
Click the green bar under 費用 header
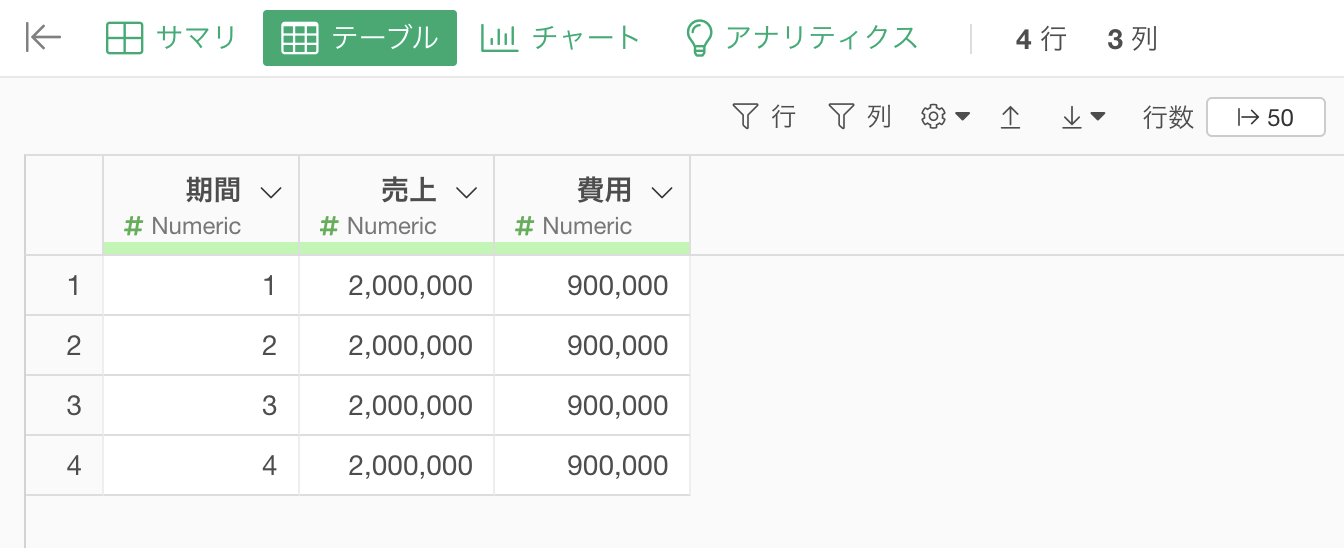click(x=592, y=247)
